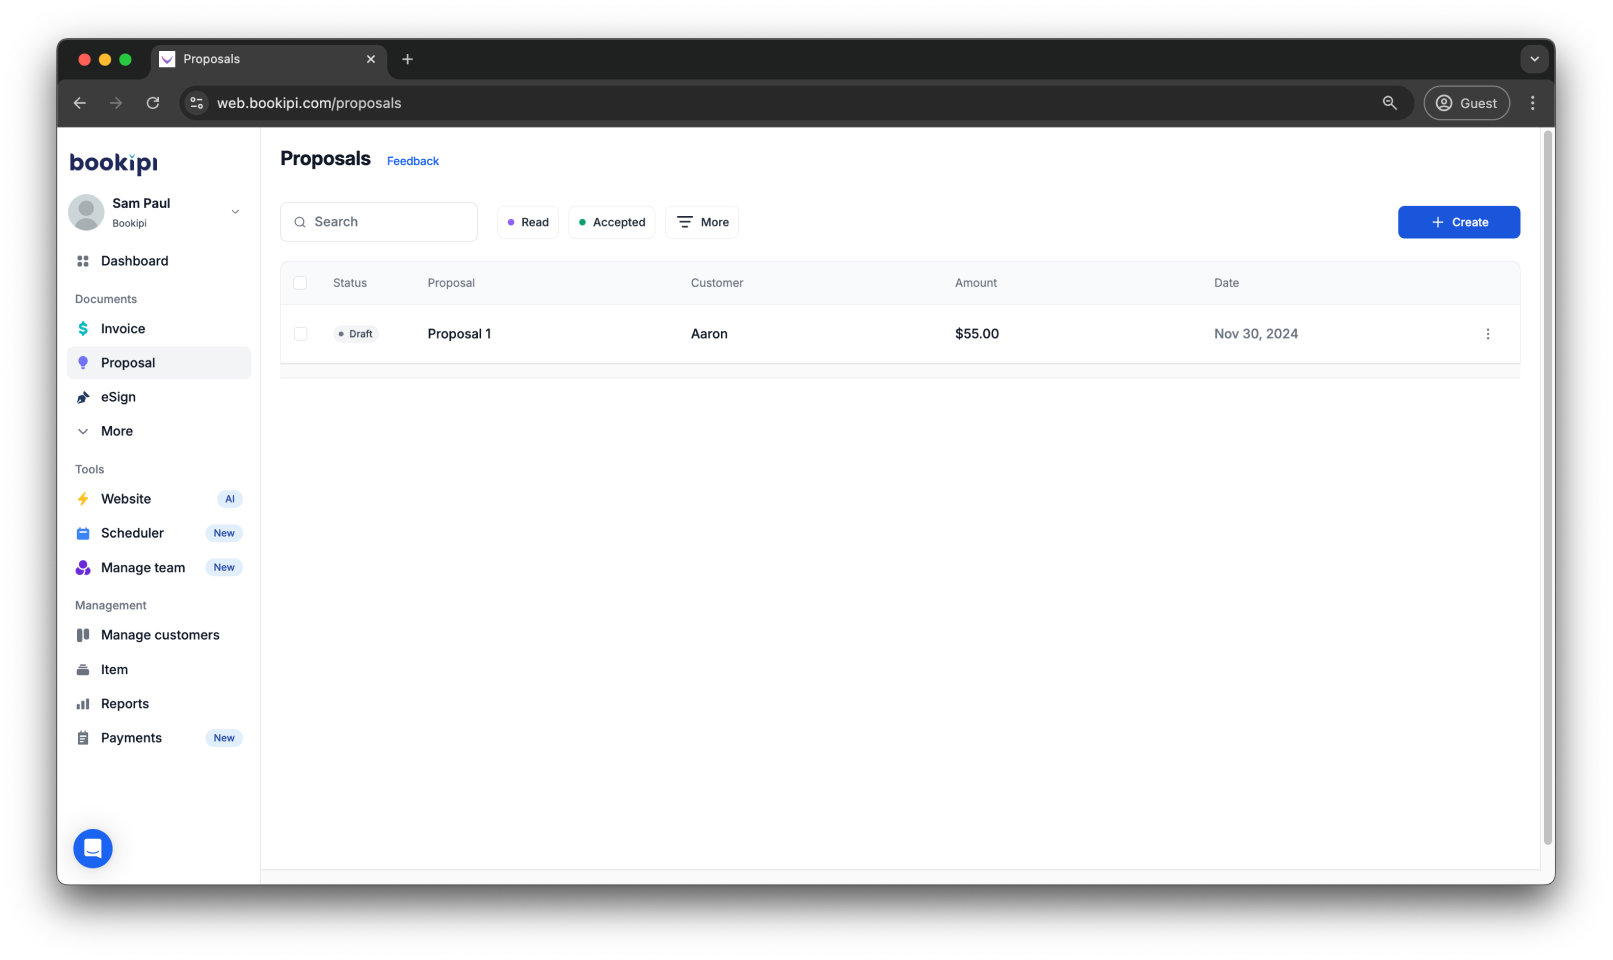The height and width of the screenshot is (960, 1613).
Task: Open the Scheduler tool
Action: [x=131, y=532]
